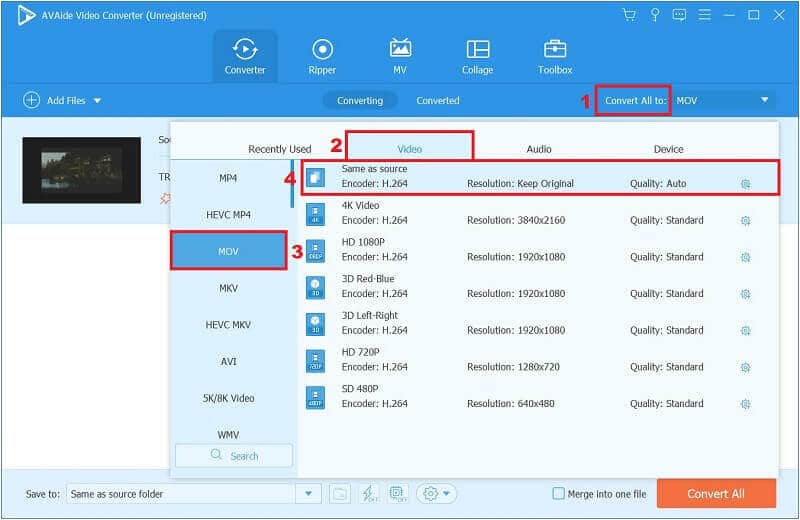Expand the Save to folder dropdown arrow
The width and height of the screenshot is (800, 520).
coord(308,493)
